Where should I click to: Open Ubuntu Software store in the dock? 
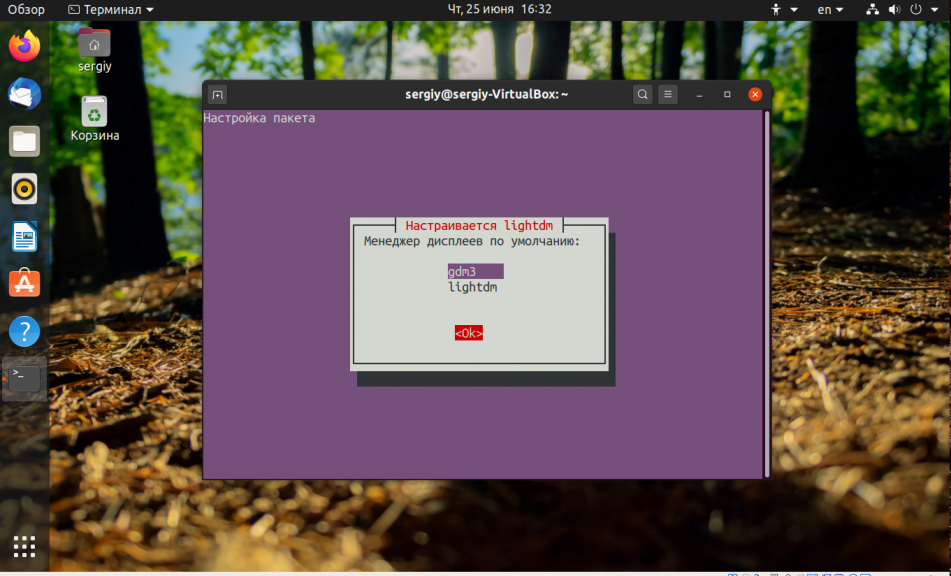click(24, 283)
